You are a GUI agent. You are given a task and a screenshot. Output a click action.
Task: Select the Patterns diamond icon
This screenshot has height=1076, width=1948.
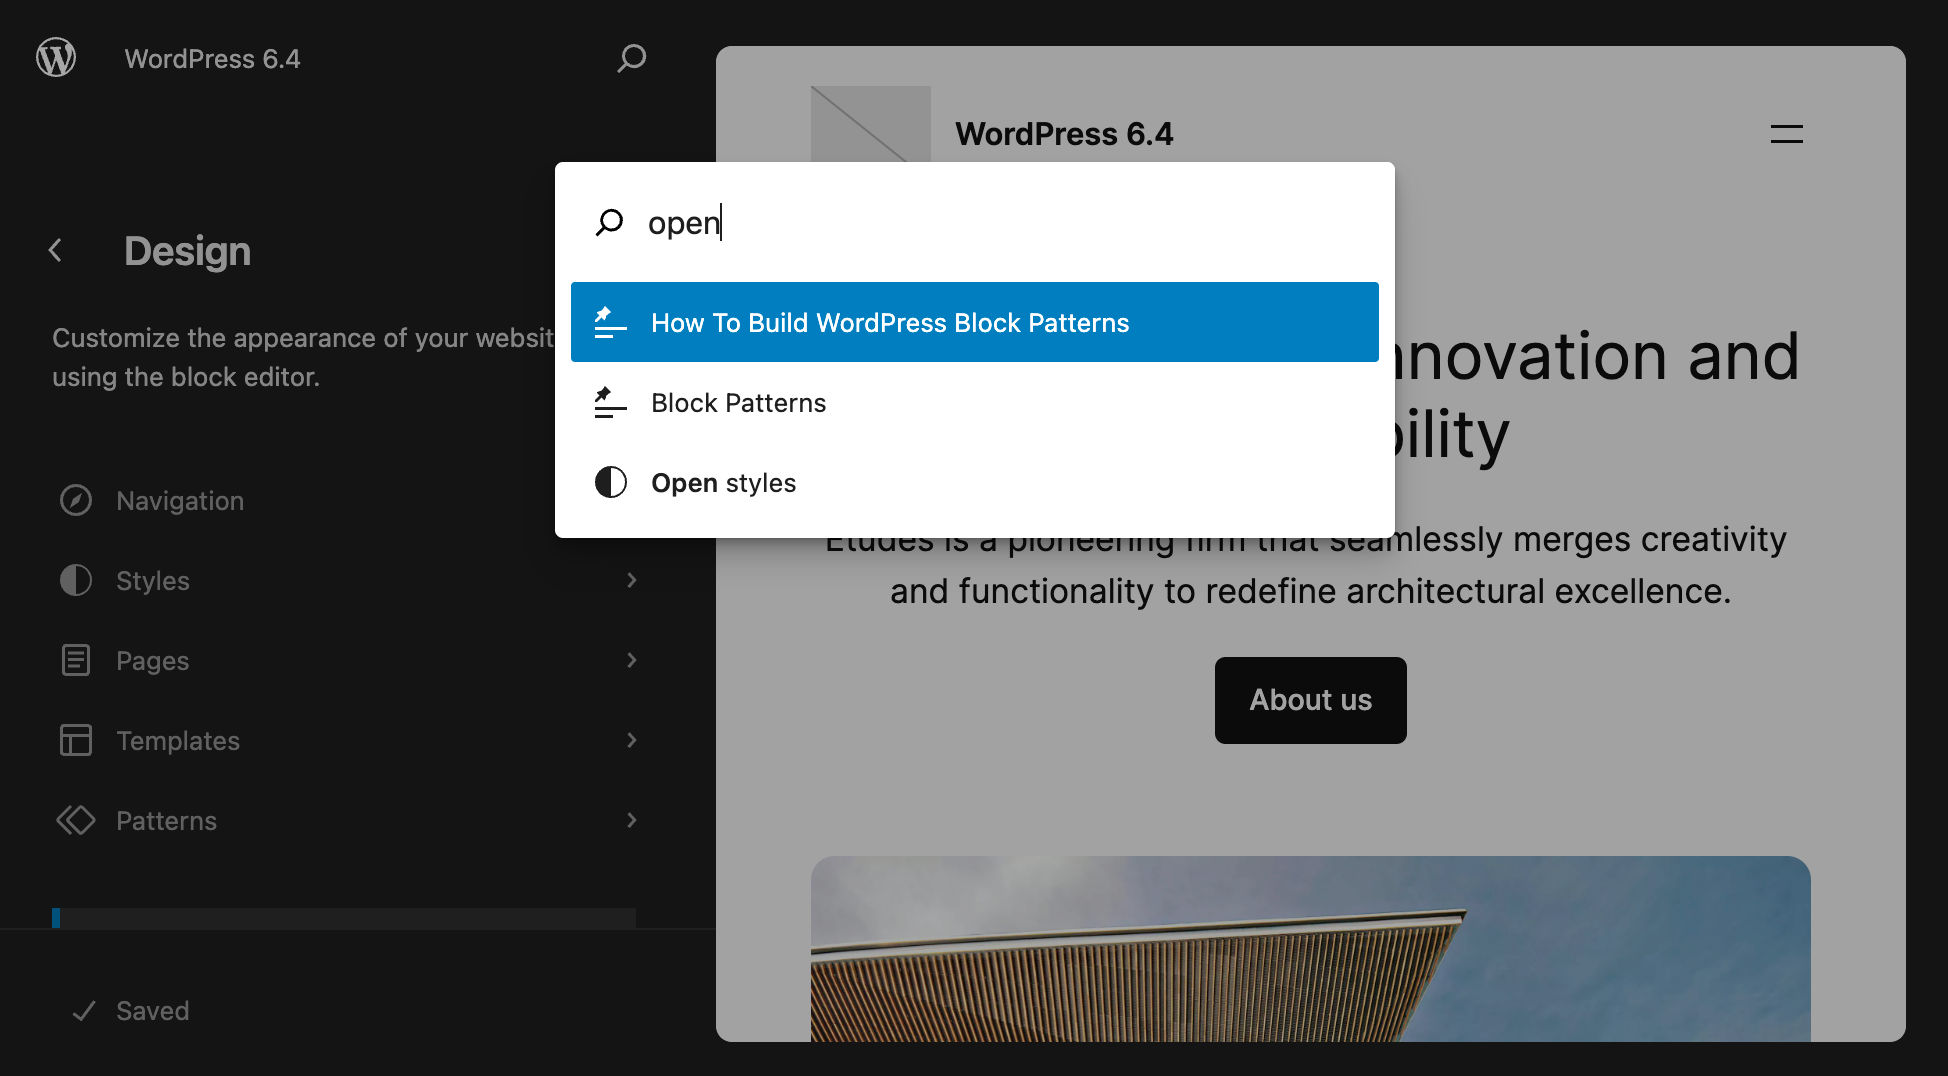tap(75, 820)
